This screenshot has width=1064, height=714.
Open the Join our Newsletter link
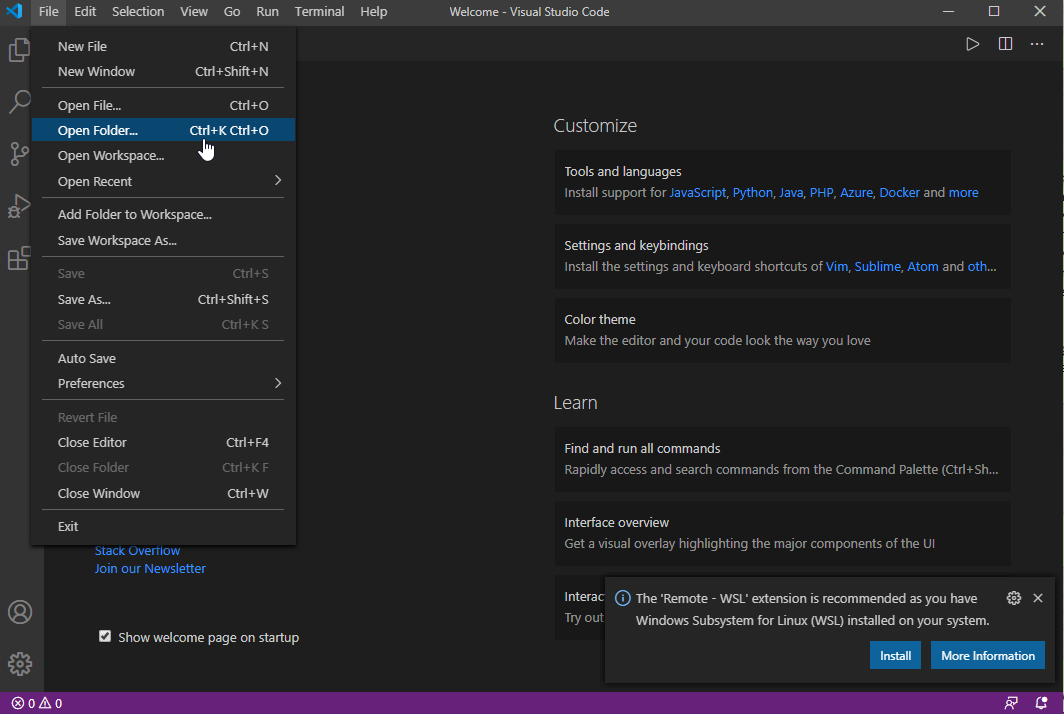(x=150, y=568)
